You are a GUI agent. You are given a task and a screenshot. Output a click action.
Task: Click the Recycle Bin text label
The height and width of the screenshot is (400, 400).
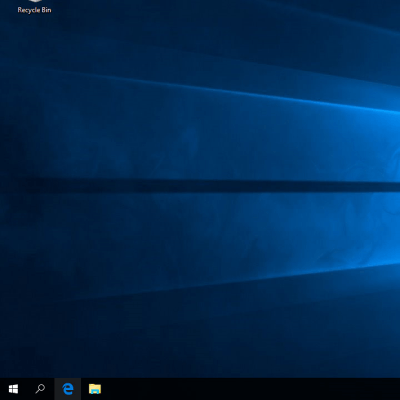[x=34, y=10]
